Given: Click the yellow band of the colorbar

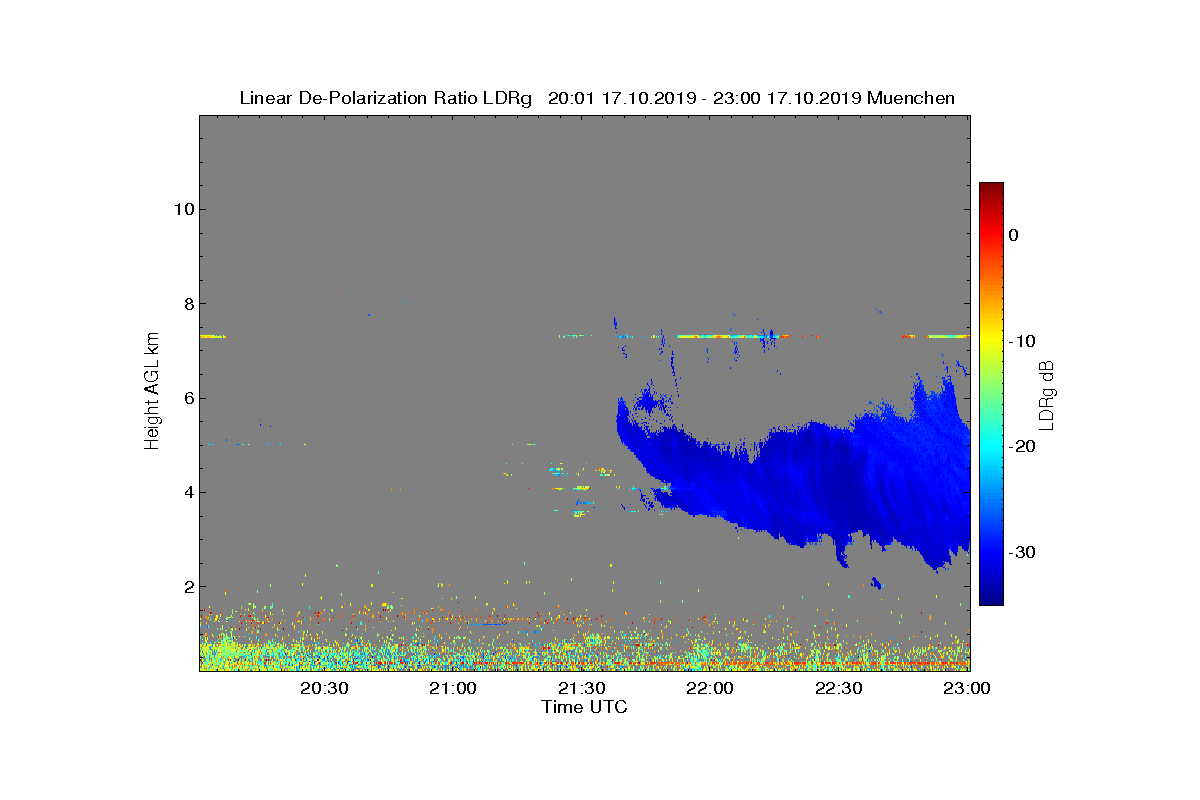Looking at the screenshot, I should point(991,341).
